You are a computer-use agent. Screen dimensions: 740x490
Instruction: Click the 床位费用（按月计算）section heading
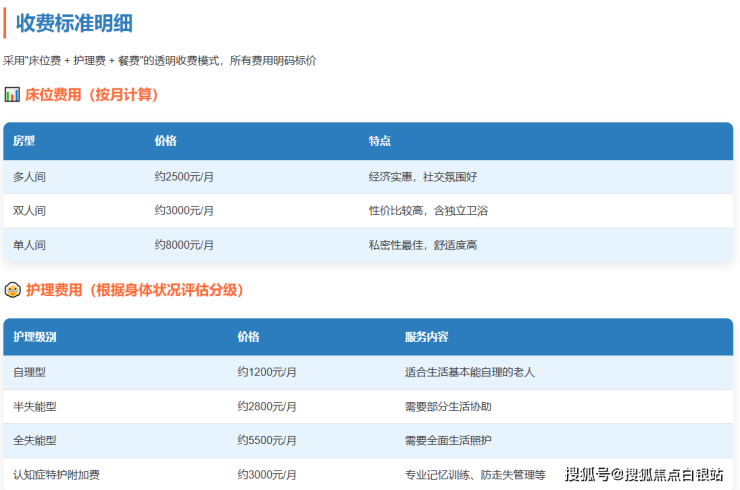(x=92, y=95)
